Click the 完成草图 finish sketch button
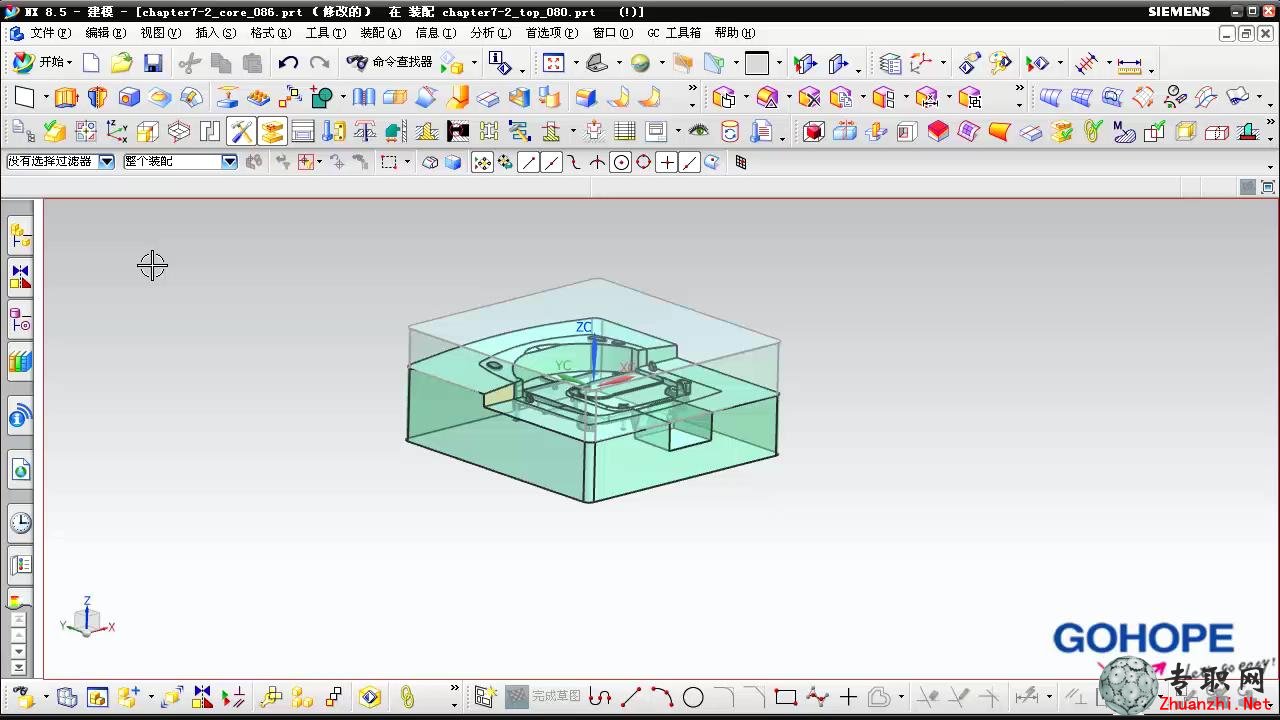 point(543,696)
